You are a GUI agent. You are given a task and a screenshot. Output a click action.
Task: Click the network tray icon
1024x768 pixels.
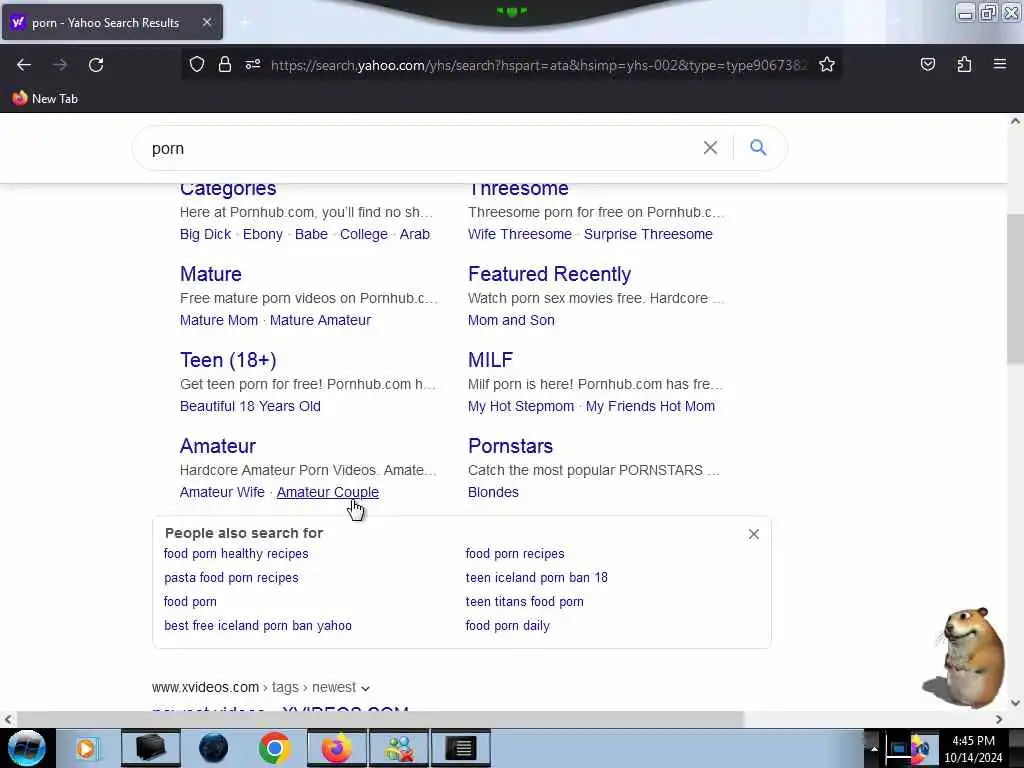pyautogui.click(x=898, y=749)
